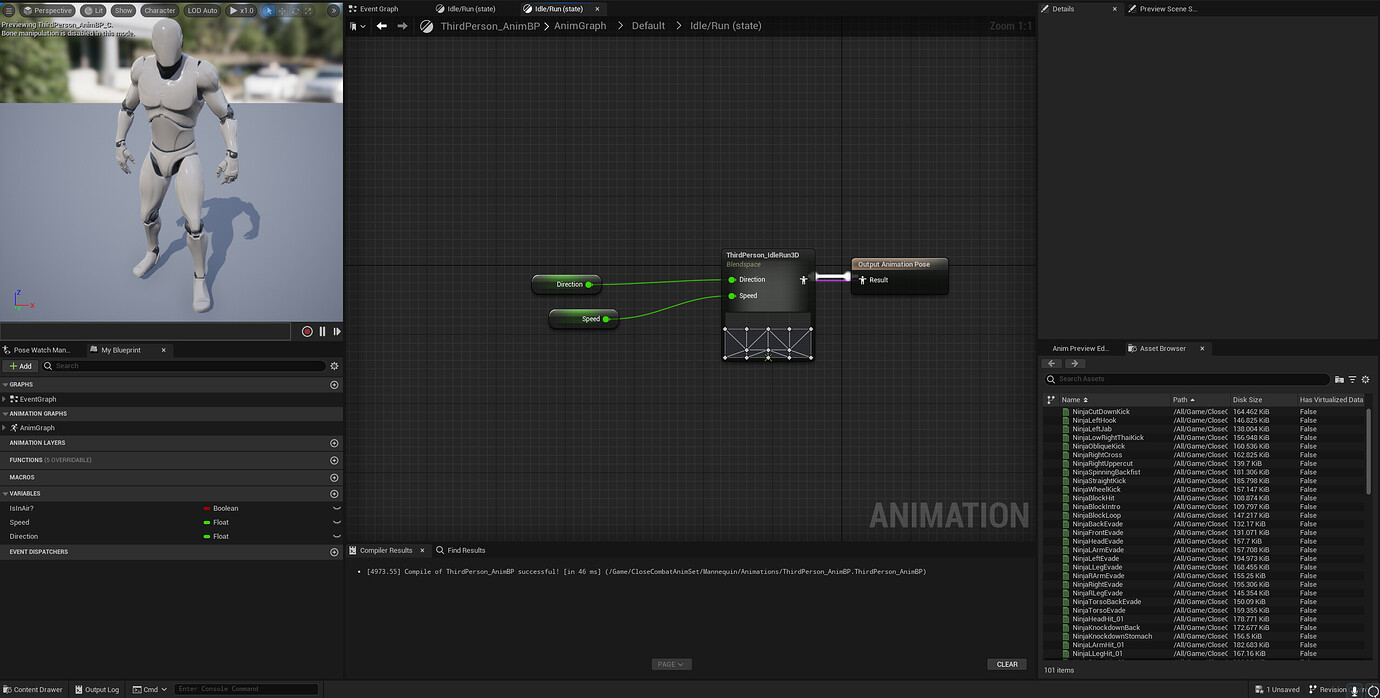Switch to the Anim Preview Editor tab

(1080, 349)
